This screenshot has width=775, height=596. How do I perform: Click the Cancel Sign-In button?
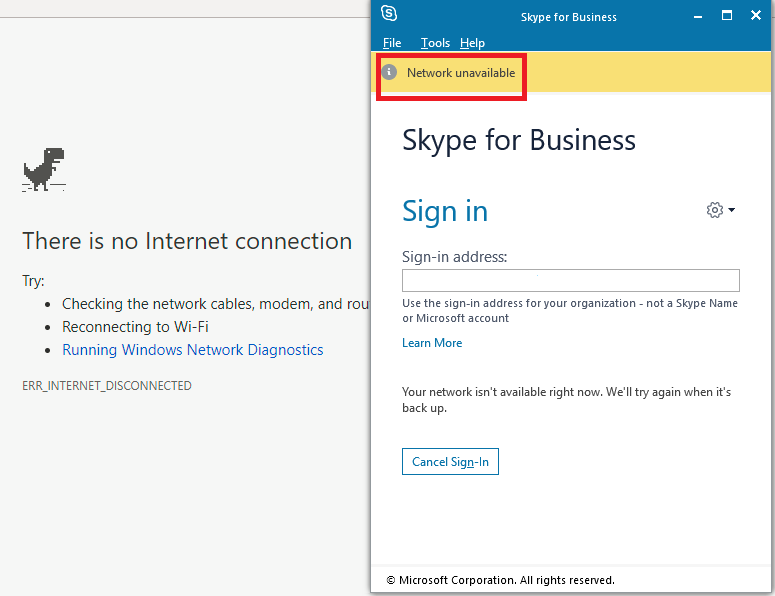click(x=450, y=462)
